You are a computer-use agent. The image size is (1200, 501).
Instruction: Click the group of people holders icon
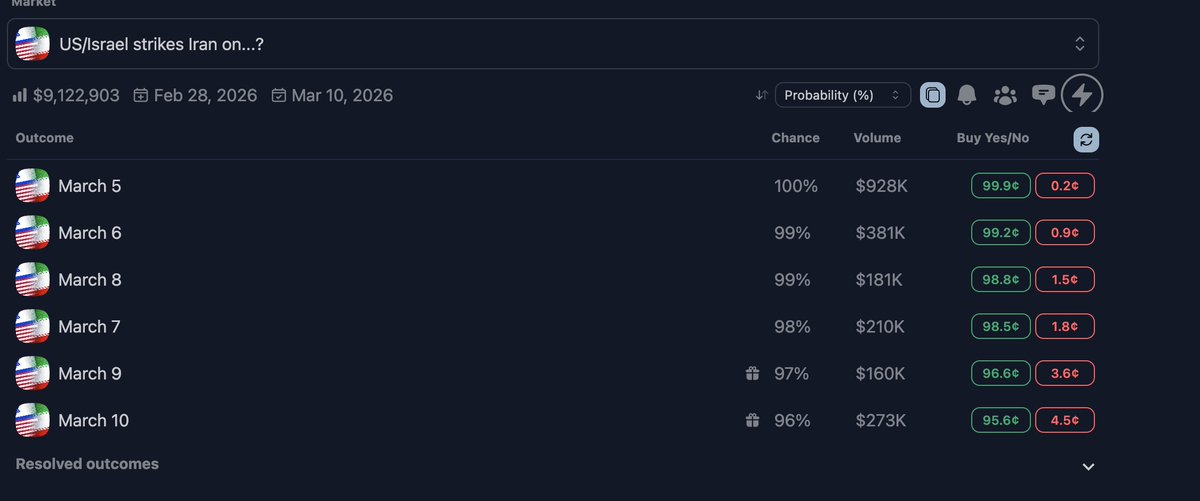[x=1005, y=95]
